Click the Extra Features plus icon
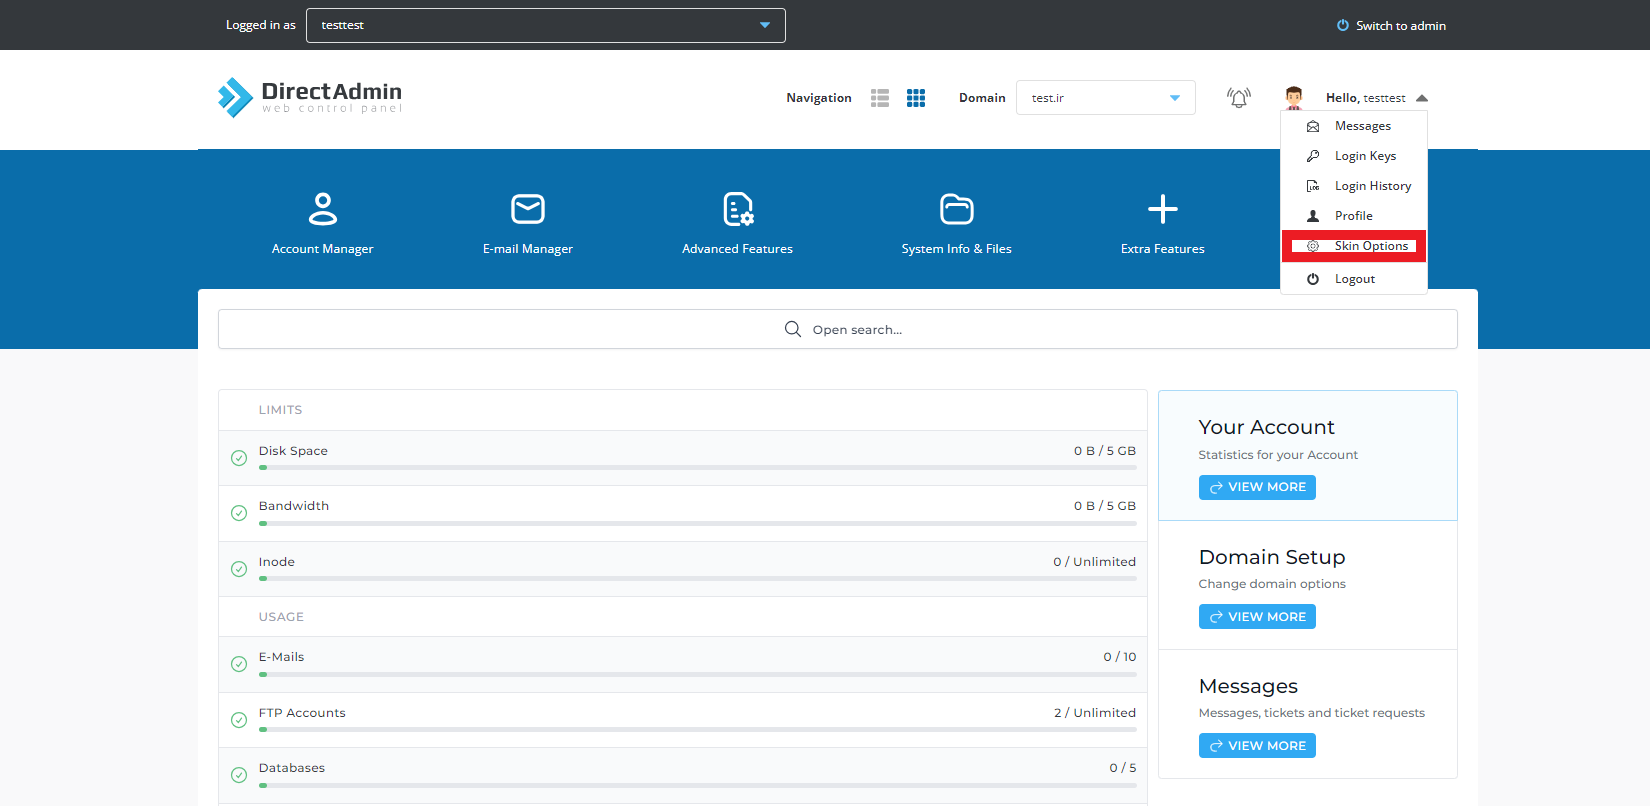 coord(1162,209)
